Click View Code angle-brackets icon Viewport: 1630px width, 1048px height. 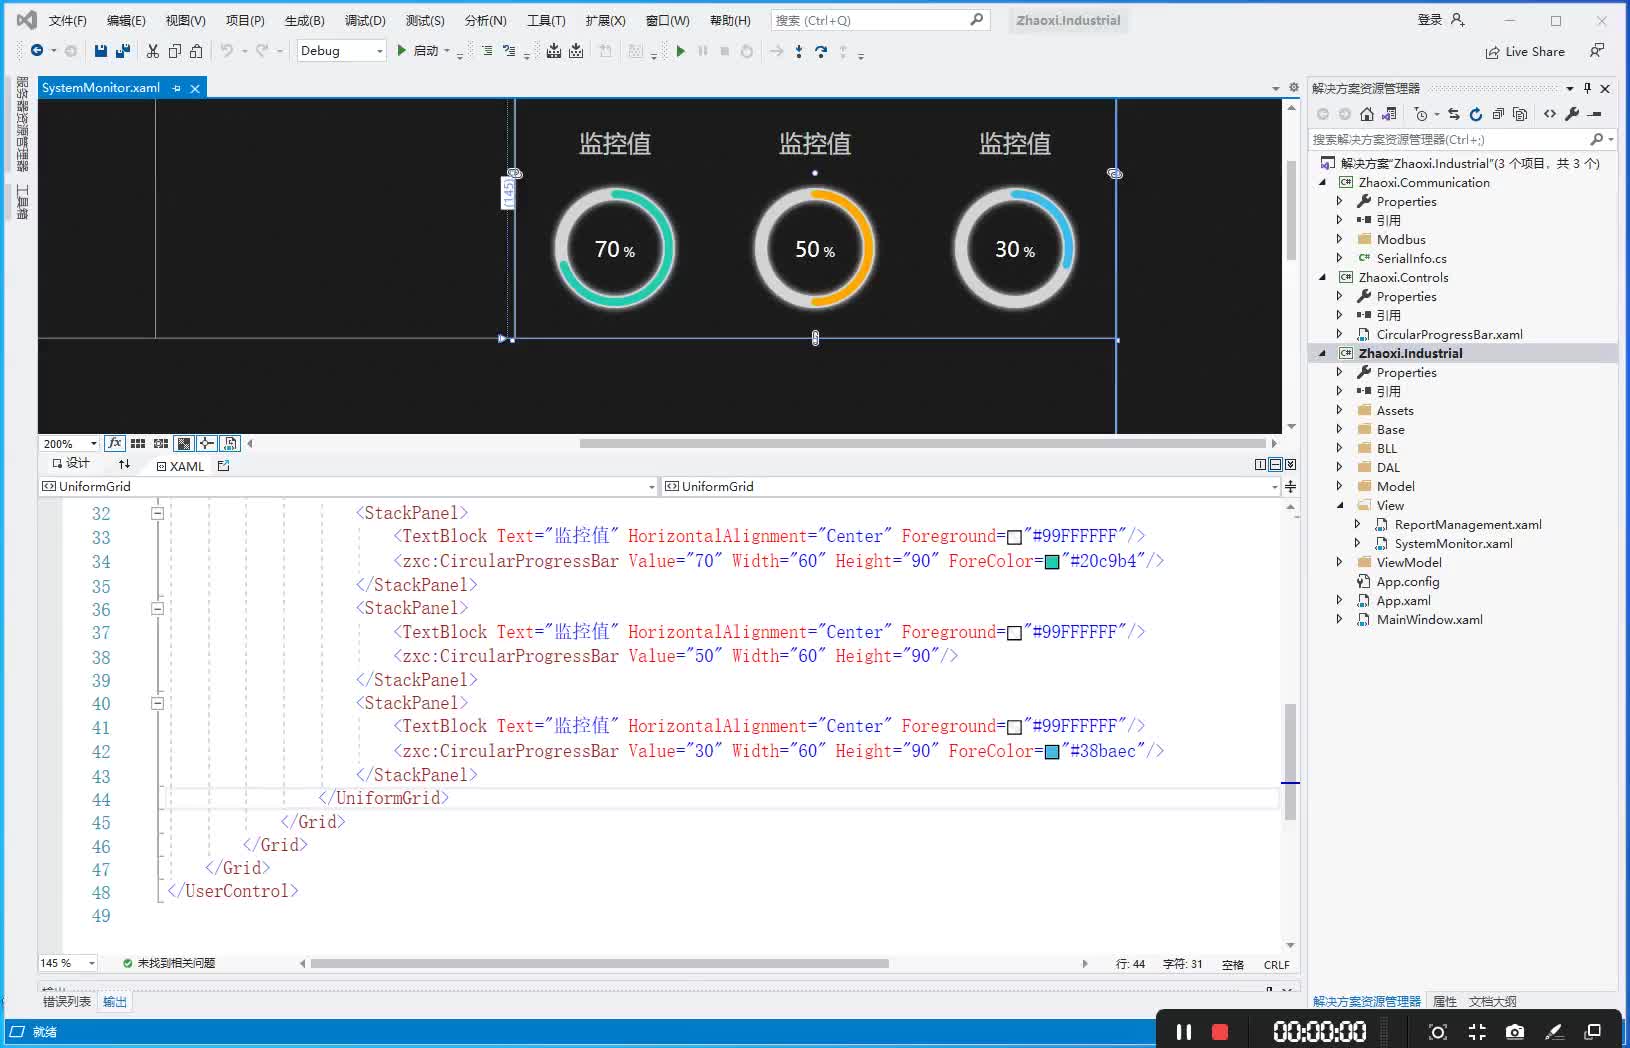1550,114
